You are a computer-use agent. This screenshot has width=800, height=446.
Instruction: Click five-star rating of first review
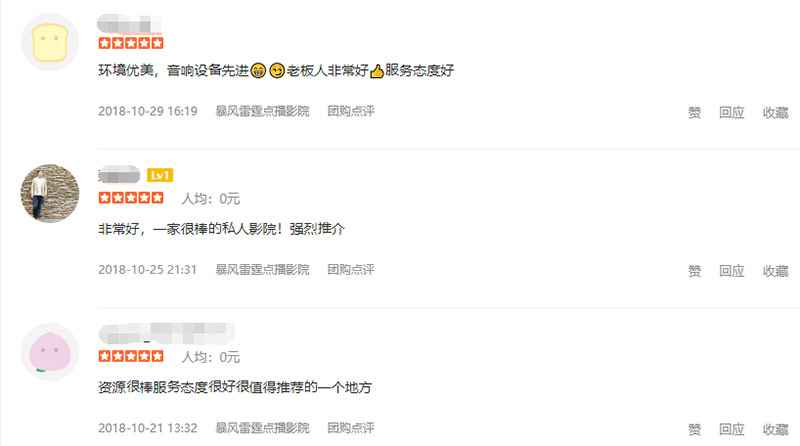pyautogui.click(x=131, y=43)
